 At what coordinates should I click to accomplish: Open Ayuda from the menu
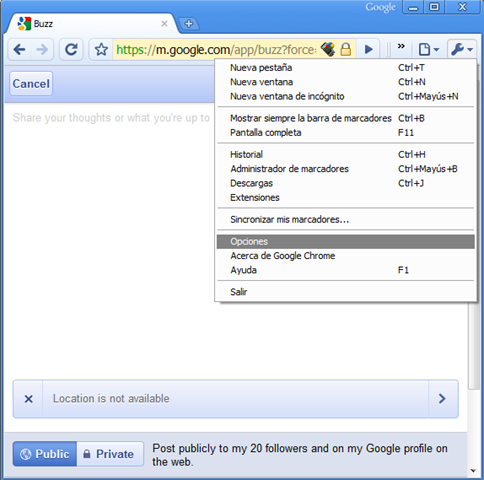[346, 270]
